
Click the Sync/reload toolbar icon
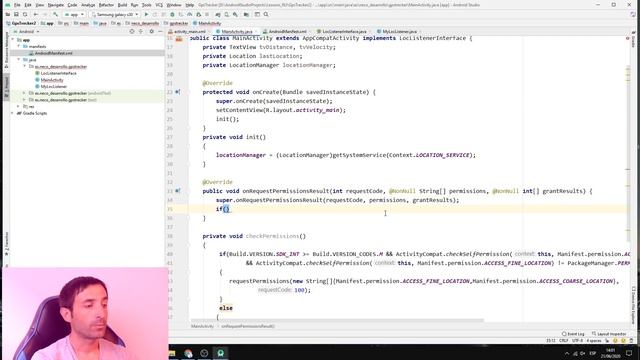(x=25, y=14)
